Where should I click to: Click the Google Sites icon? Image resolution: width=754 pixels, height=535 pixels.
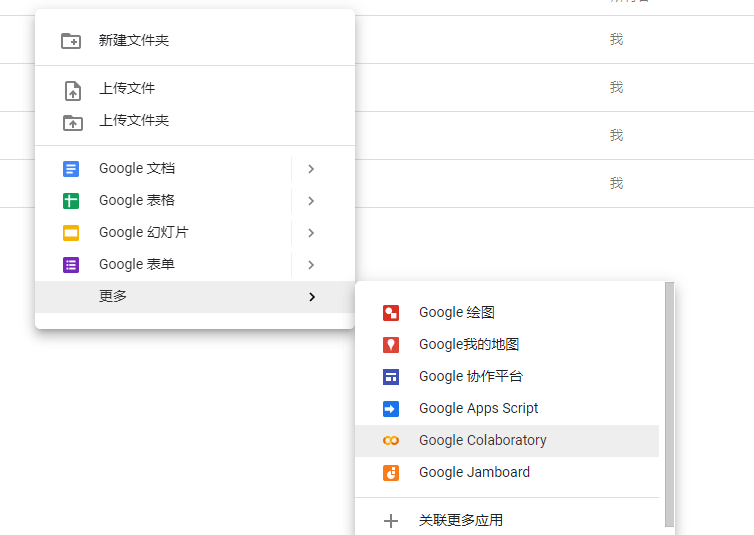tap(391, 377)
